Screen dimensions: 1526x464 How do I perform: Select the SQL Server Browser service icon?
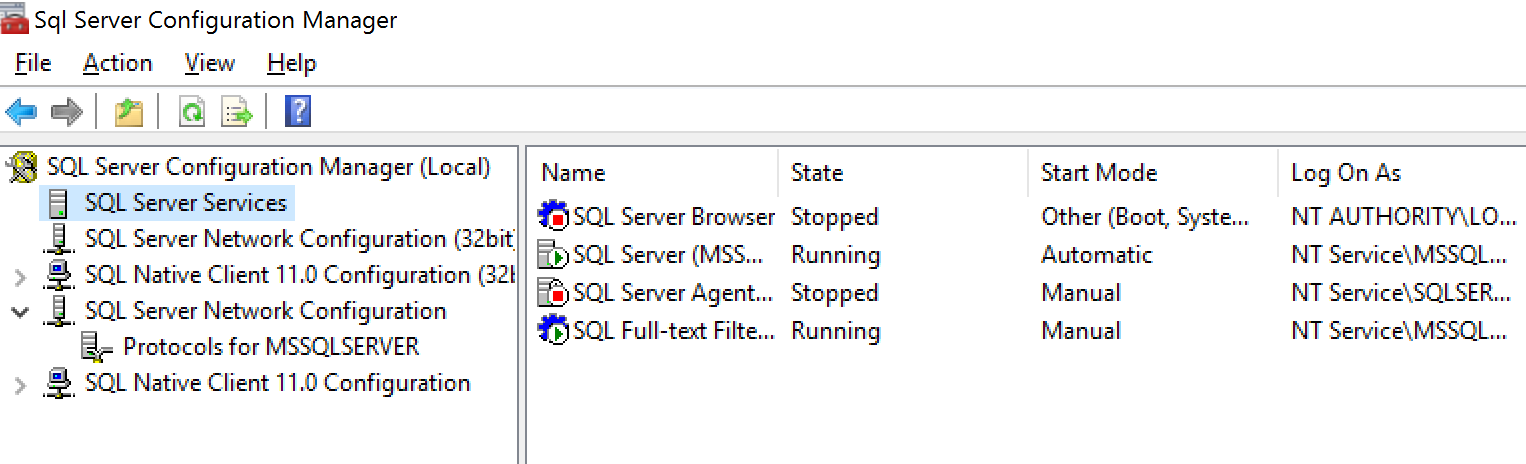tap(553, 217)
